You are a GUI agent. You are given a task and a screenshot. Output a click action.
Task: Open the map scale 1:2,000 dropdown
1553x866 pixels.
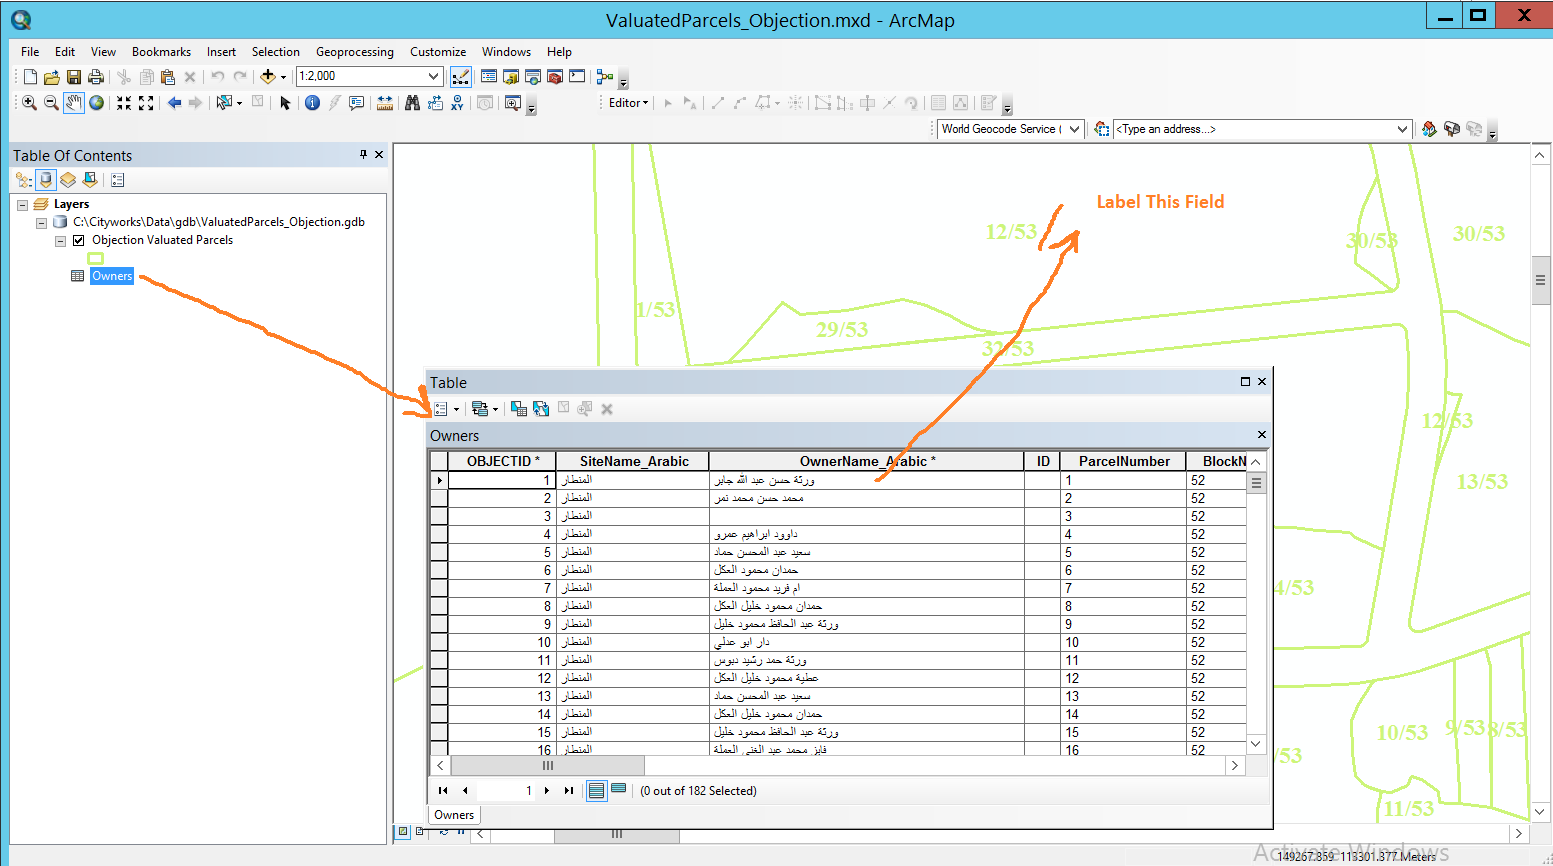coord(433,76)
